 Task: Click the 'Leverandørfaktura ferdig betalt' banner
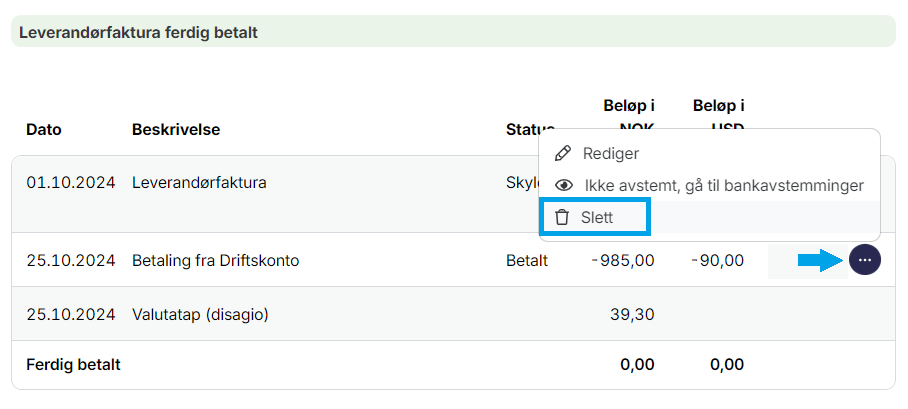pyautogui.click(x=139, y=32)
